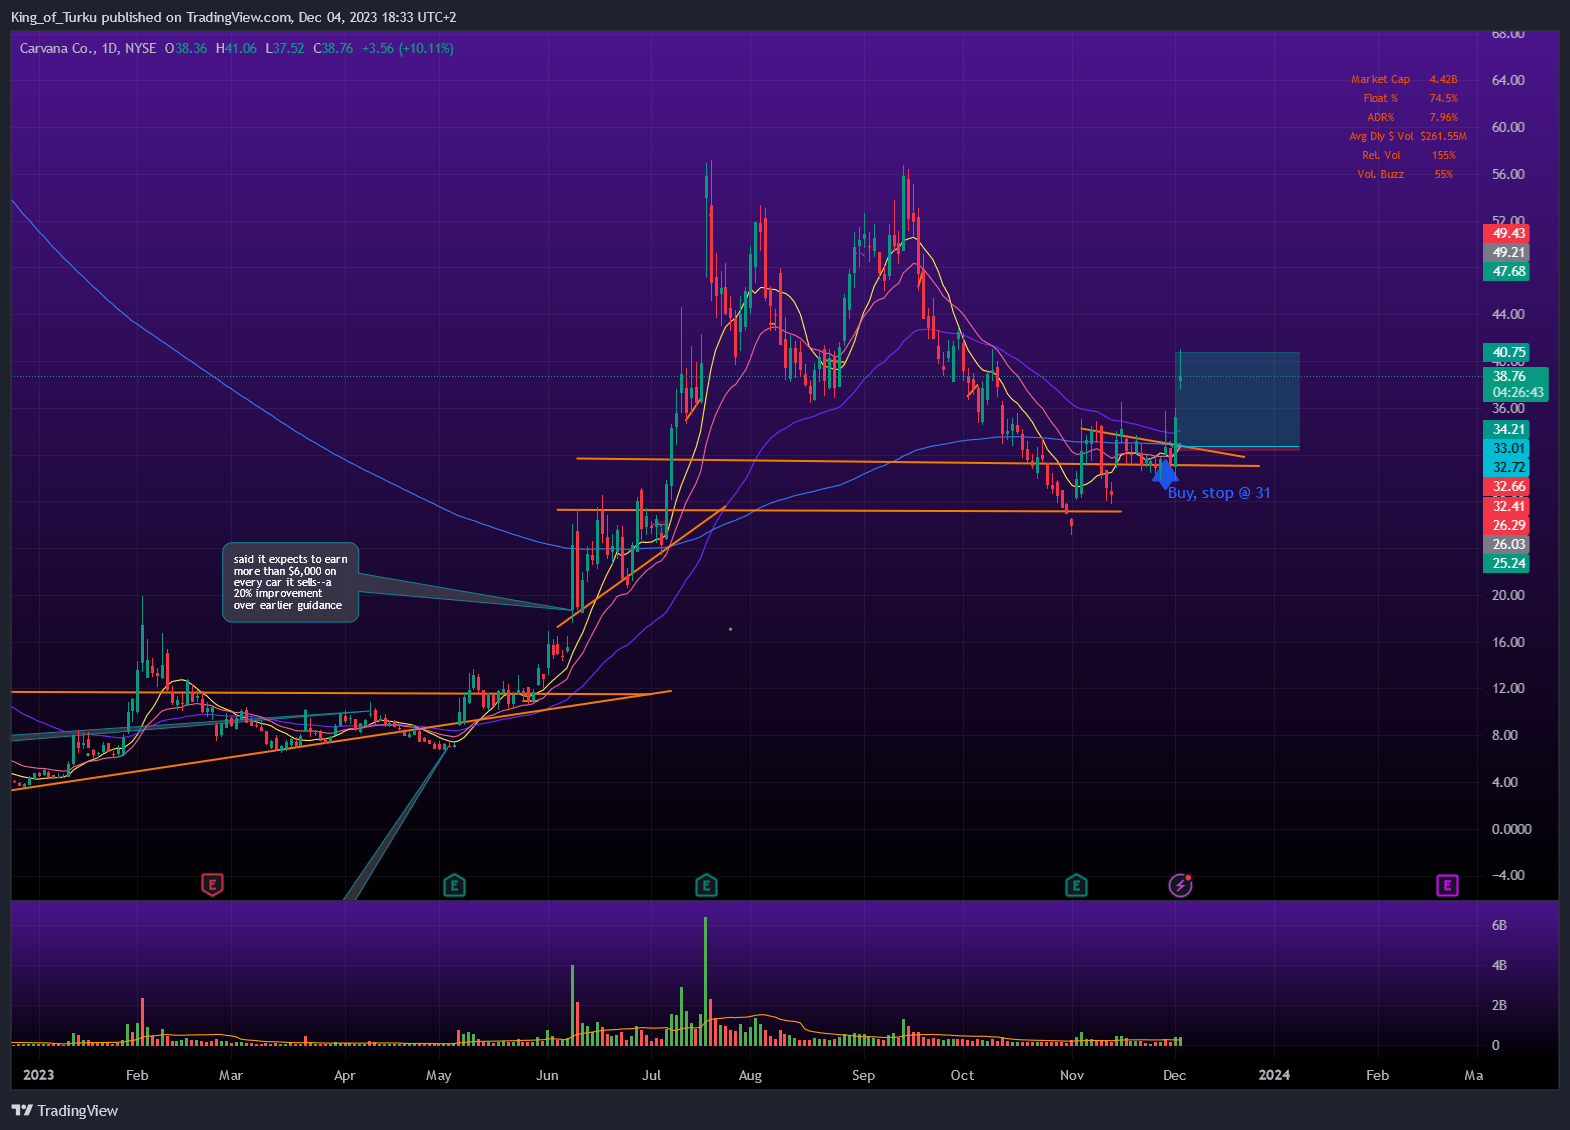Image resolution: width=1570 pixels, height=1130 pixels.
Task: Click the green 47.68 price label
Action: [x=1506, y=271]
